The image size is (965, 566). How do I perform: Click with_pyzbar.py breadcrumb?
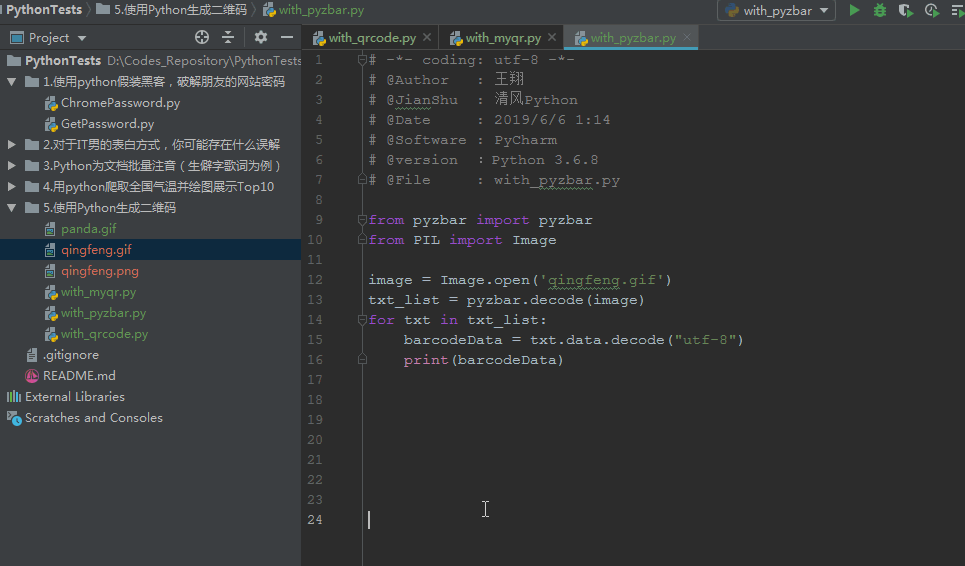[321, 10]
